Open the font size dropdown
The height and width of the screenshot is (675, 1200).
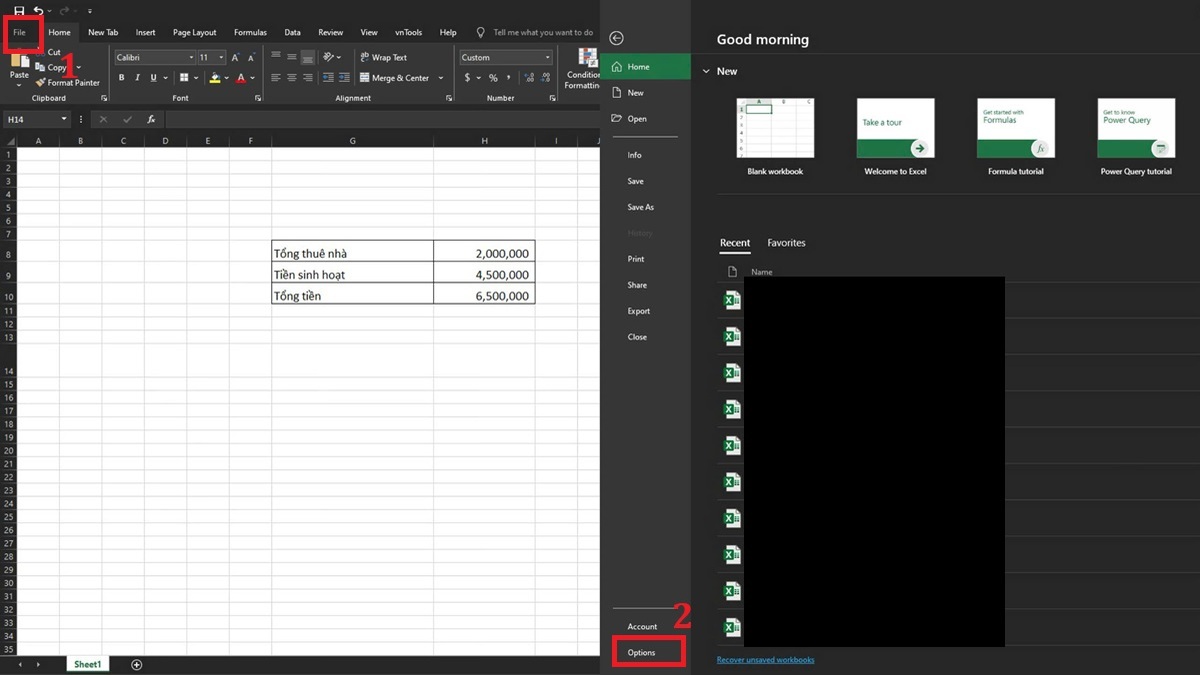click(221, 57)
